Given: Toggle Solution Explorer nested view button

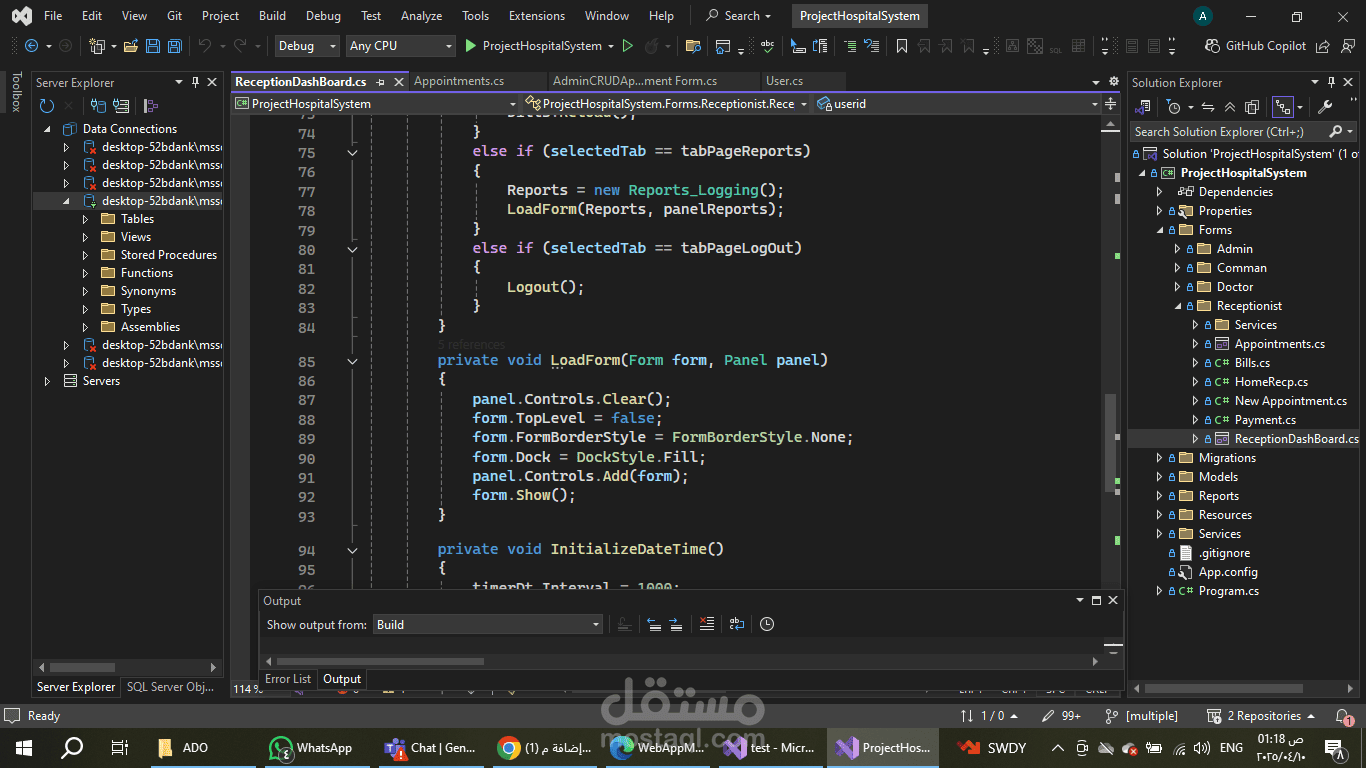Looking at the screenshot, I should click(1283, 107).
